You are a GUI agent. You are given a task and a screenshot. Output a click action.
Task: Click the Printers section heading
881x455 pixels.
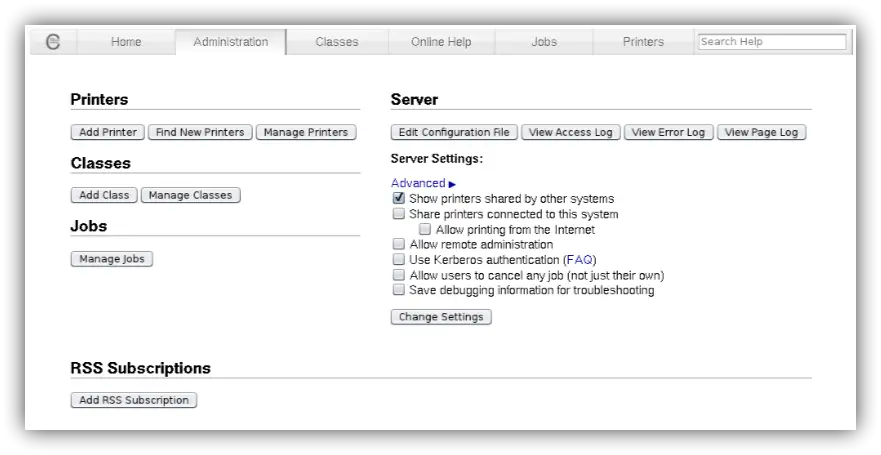point(99,99)
